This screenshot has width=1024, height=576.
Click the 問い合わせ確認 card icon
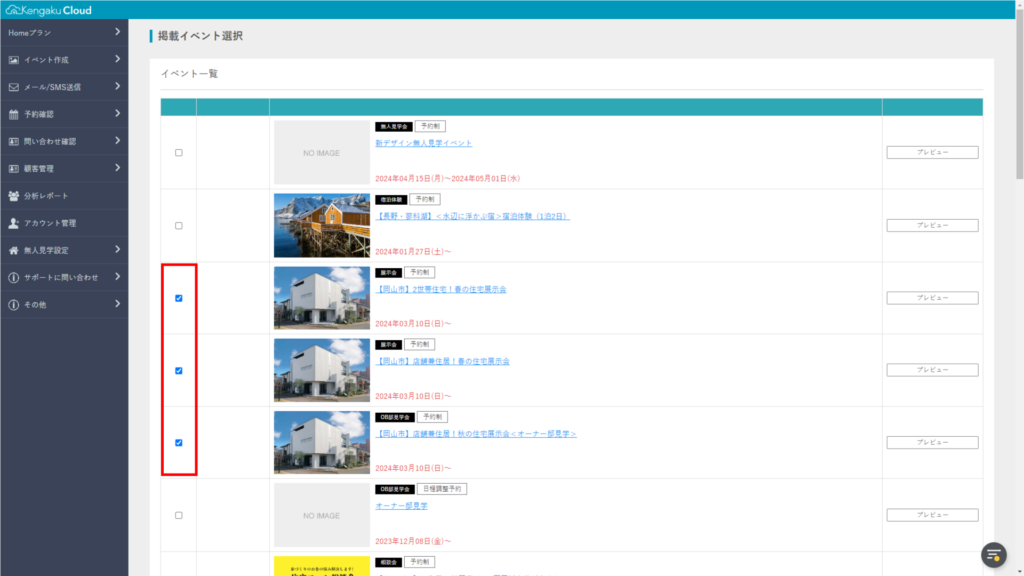14,141
